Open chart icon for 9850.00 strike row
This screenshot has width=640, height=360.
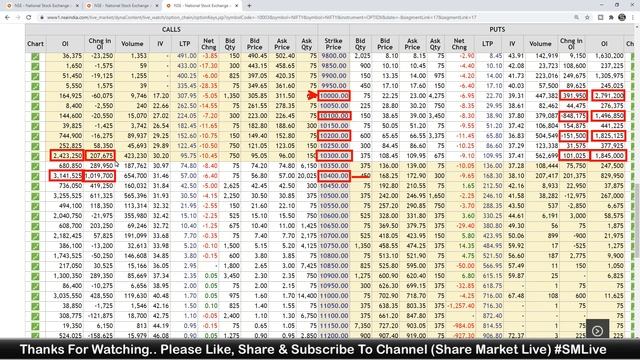tap(36, 66)
